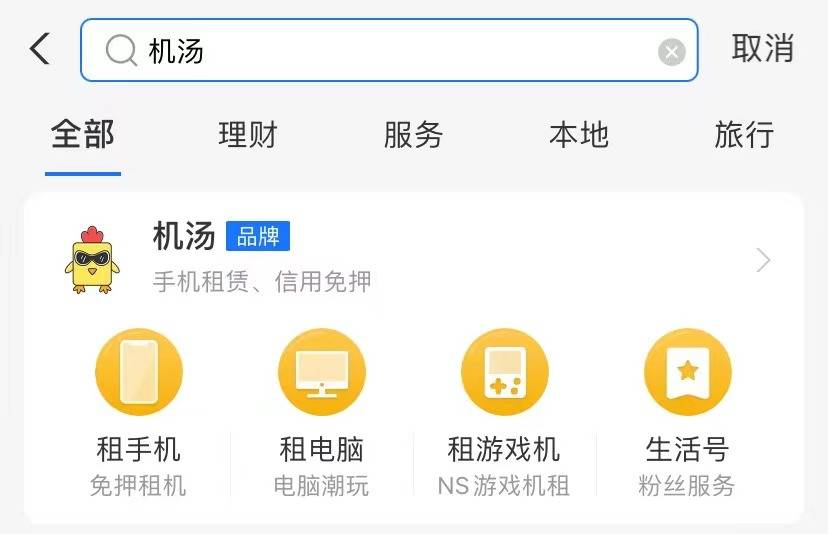
Task: Click the 电脑潮玩 caption
Action: click(321, 485)
